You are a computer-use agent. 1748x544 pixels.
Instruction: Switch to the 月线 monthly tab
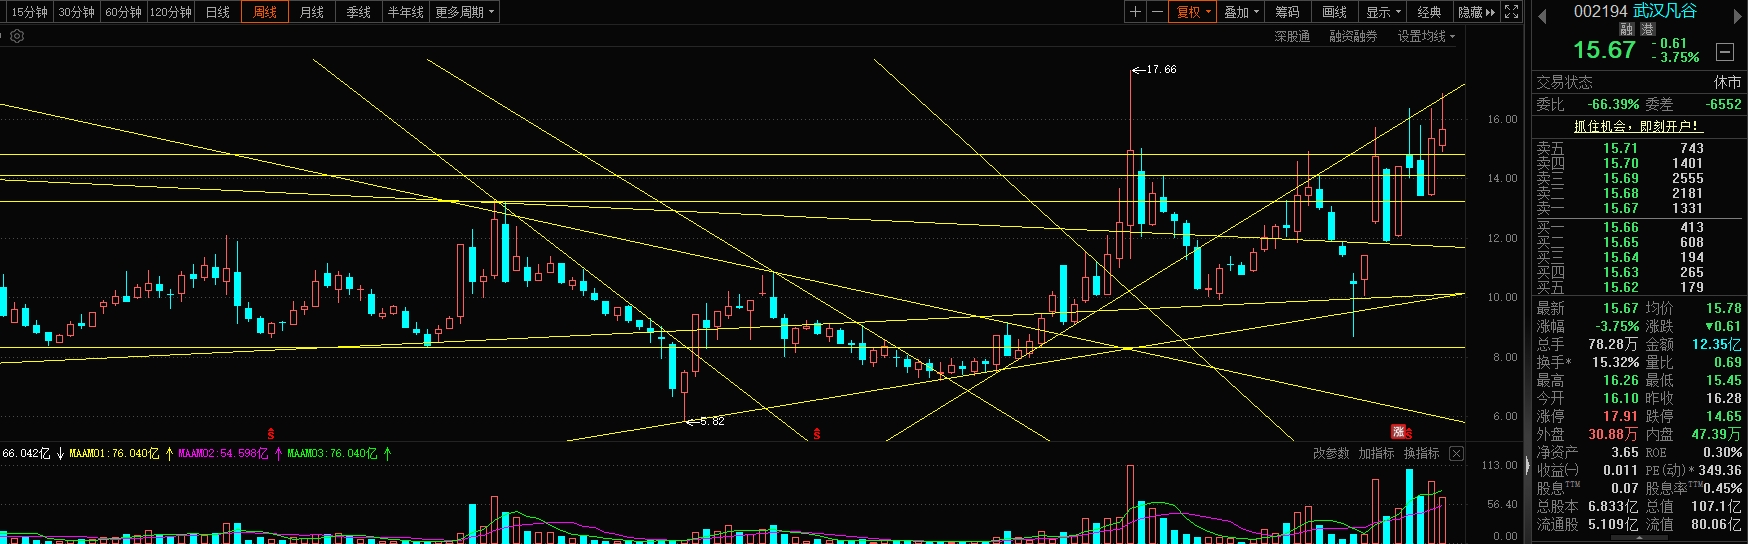tap(312, 12)
